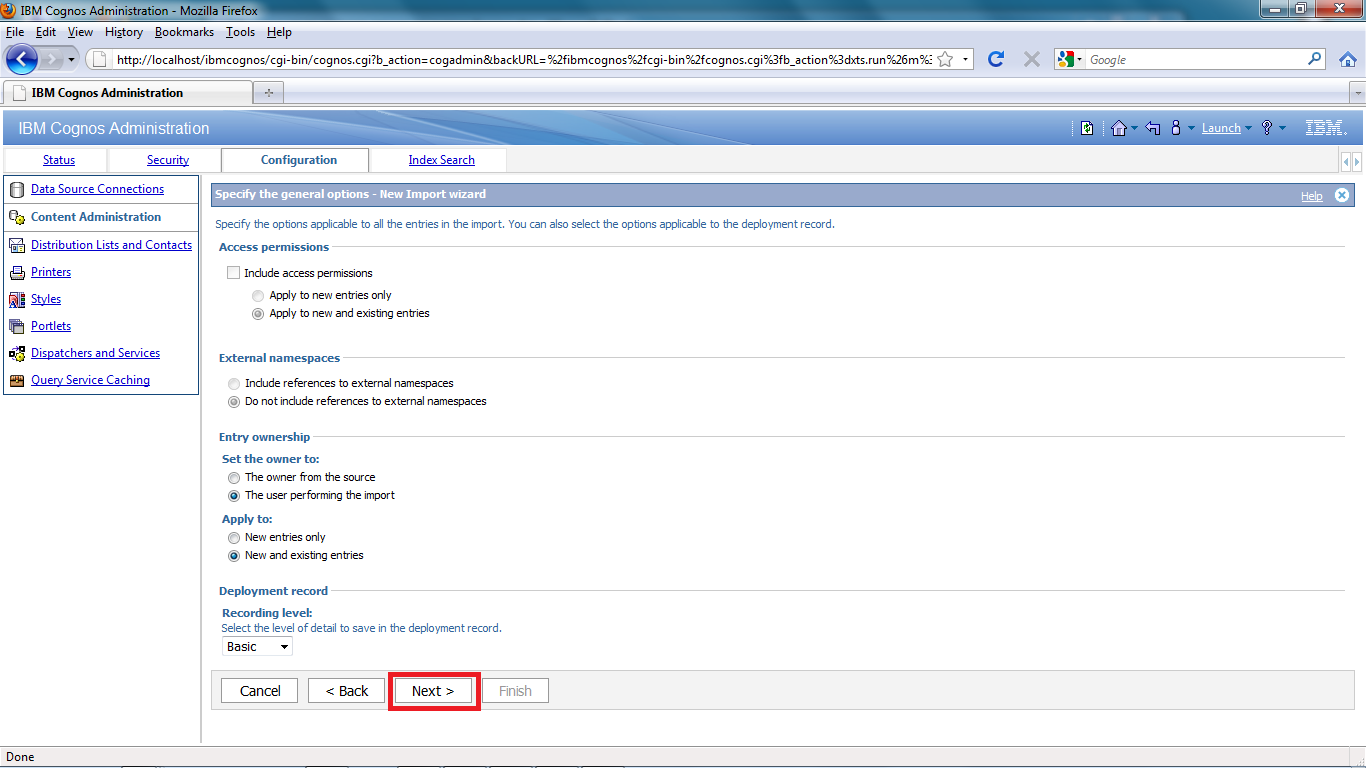Click the Dispatchers and Services icon

click(16, 353)
